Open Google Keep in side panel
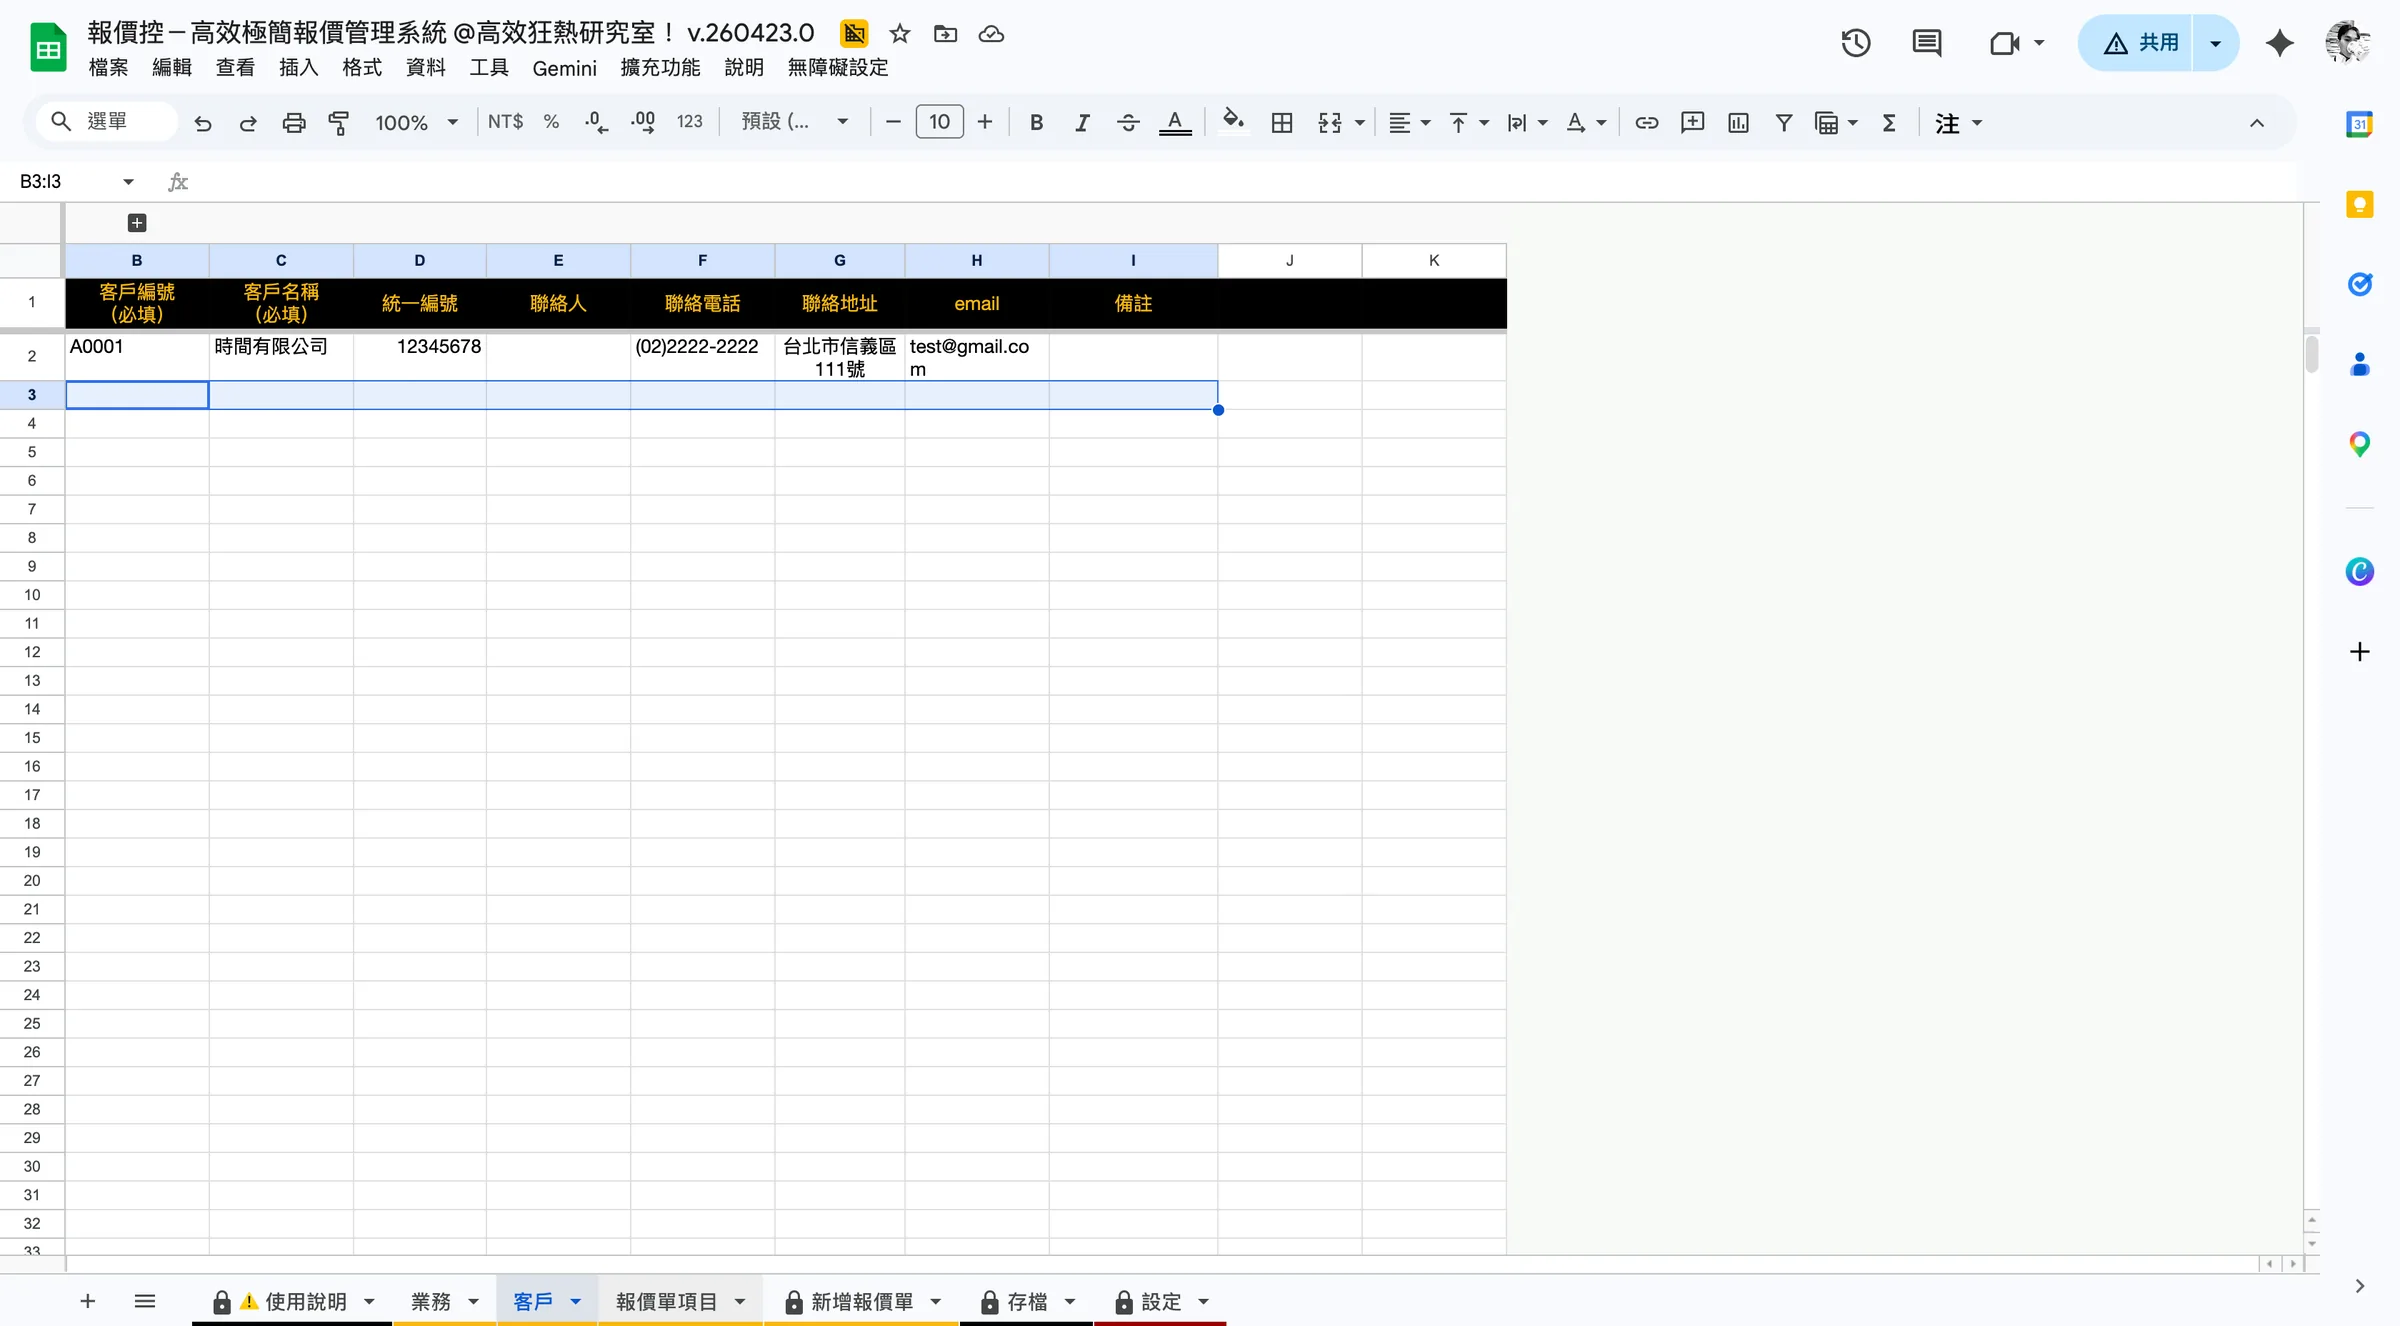 point(2359,204)
